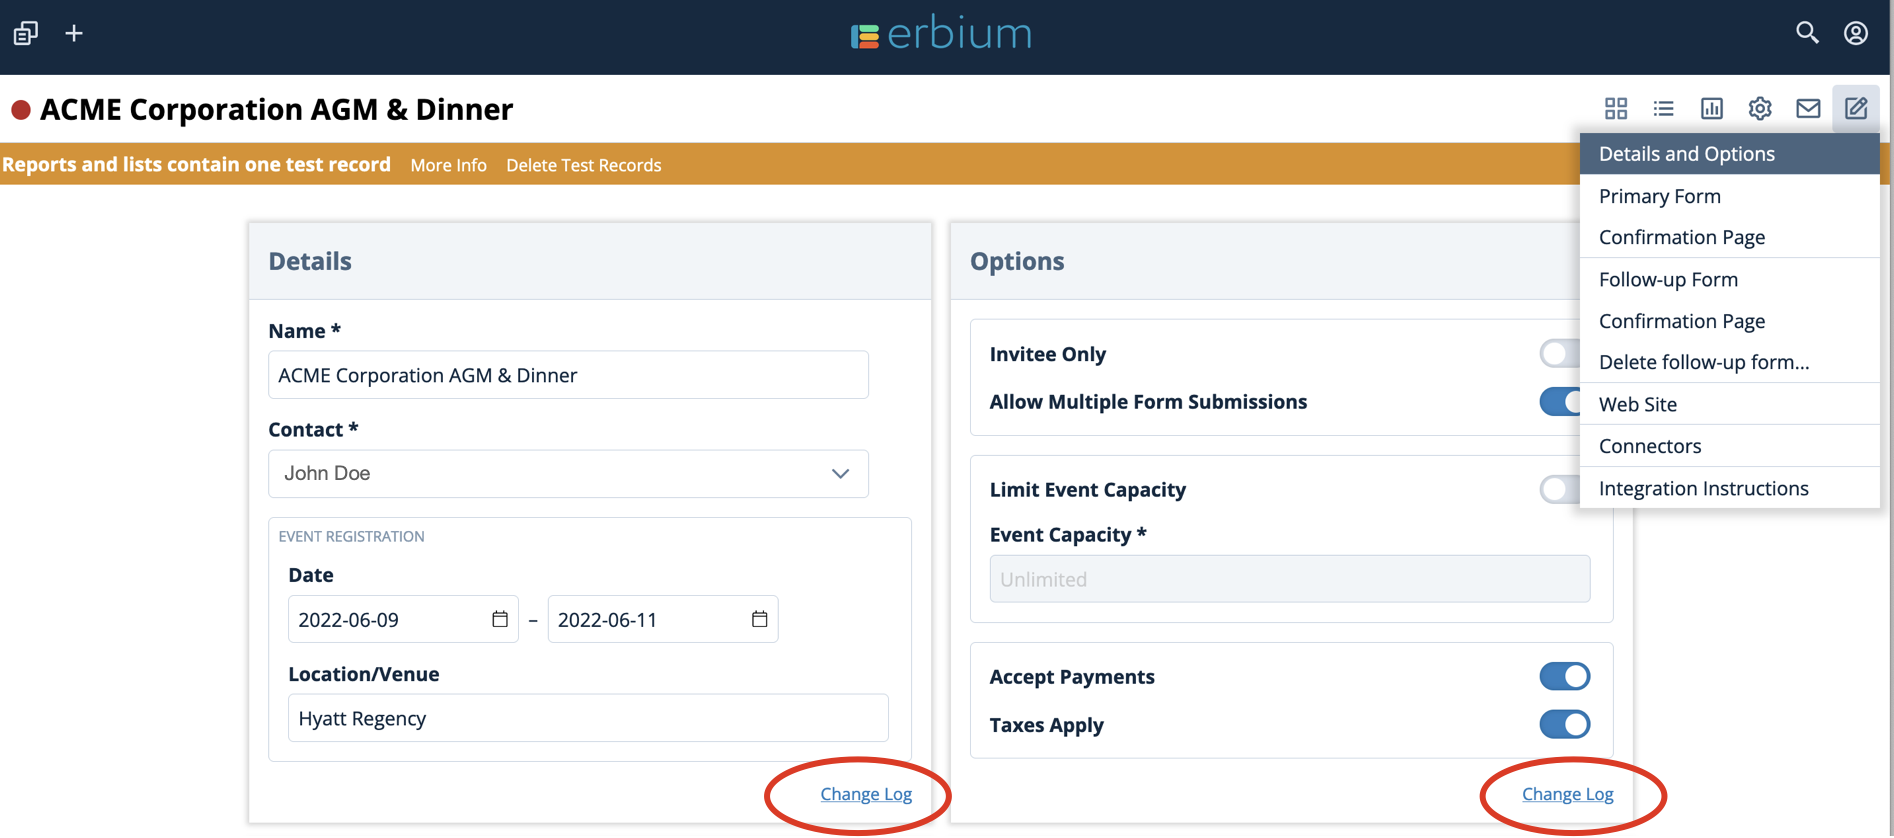This screenshot has height=838, width=1894.
Task: Open the start date calendar picker
Action: [500, 619]
